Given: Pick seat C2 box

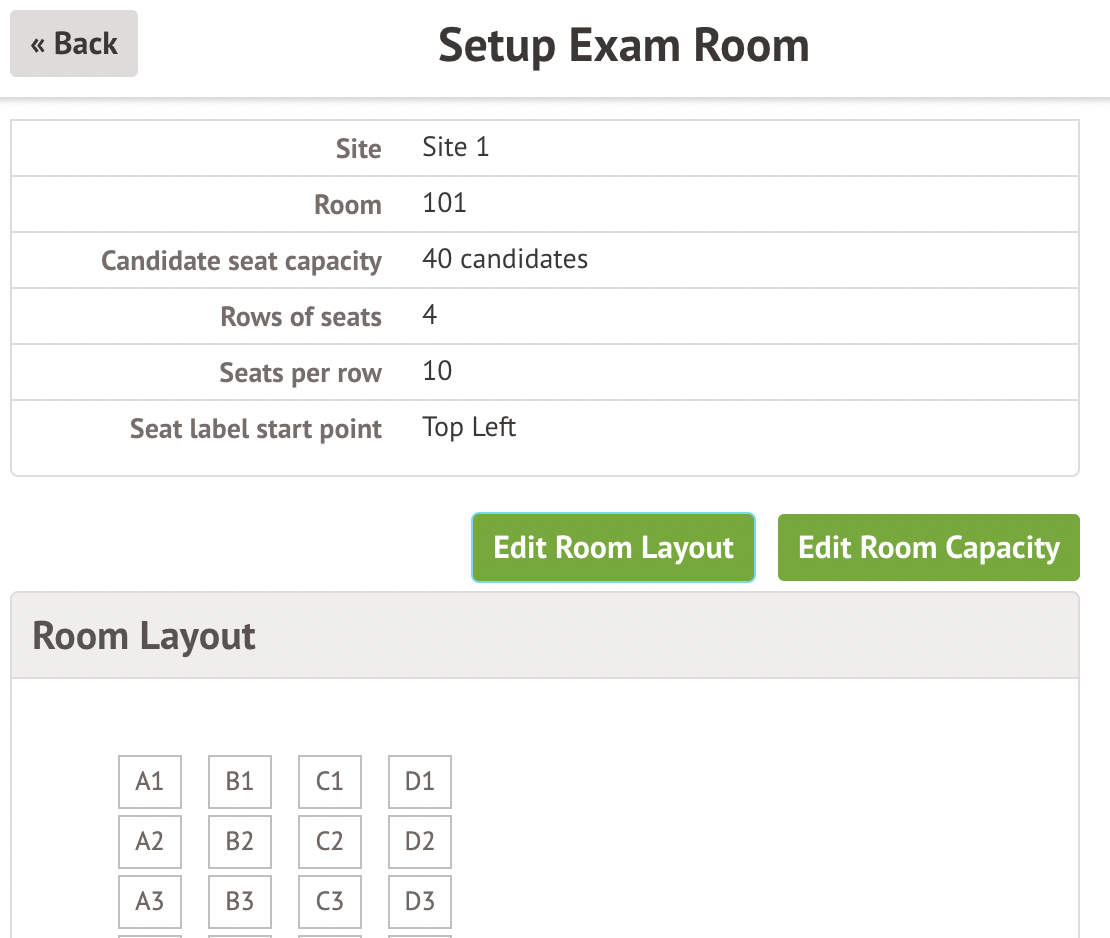Looking at the screenshot, I should pos(330,842).
